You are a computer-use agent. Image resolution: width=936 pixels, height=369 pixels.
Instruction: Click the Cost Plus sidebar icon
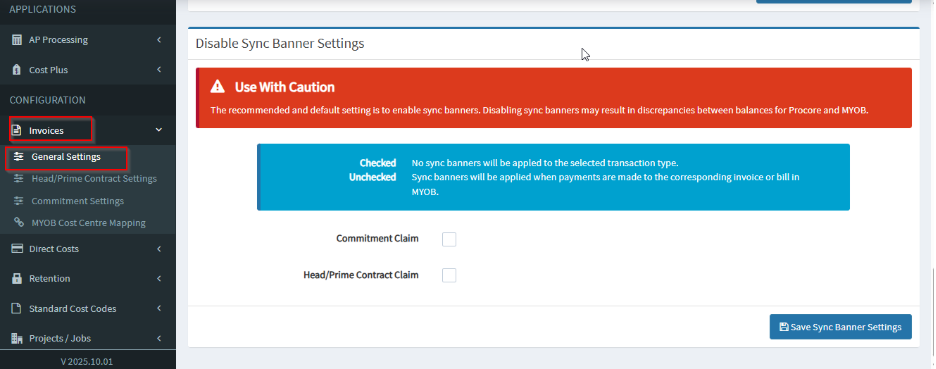click(17, 70)
